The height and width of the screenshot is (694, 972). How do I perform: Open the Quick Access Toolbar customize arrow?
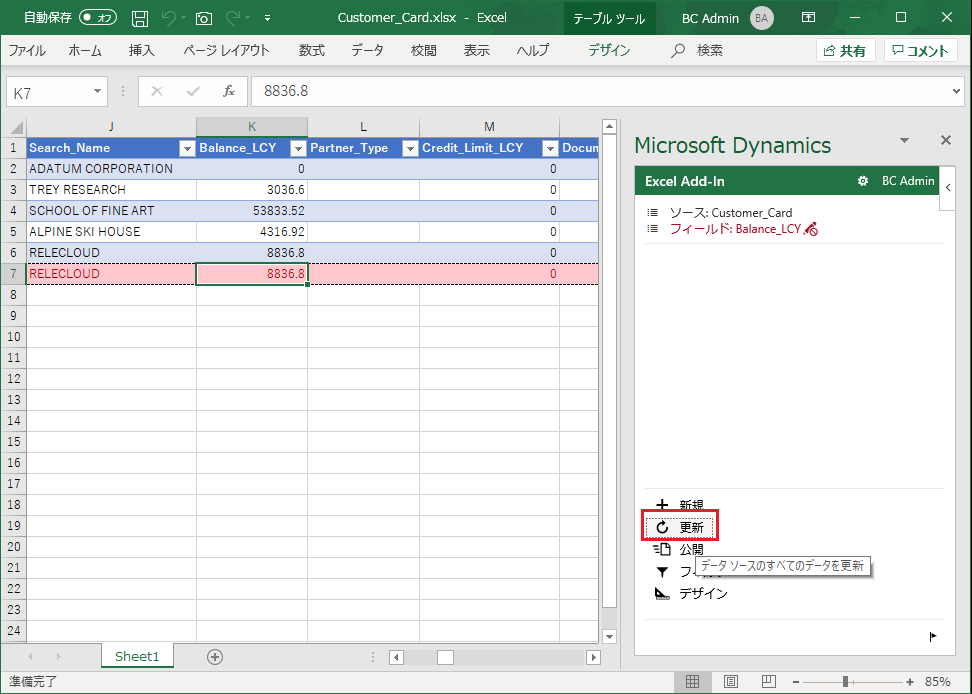click(267, 18)
